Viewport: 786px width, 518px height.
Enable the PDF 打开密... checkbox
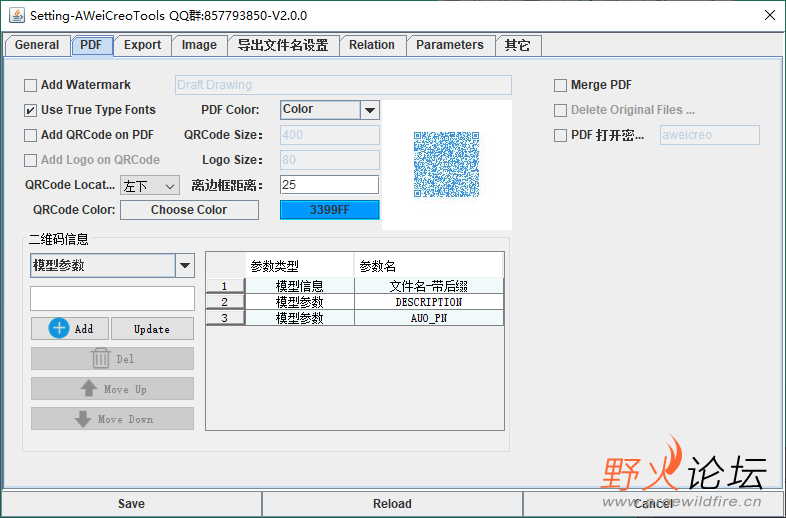click(560, 135)
